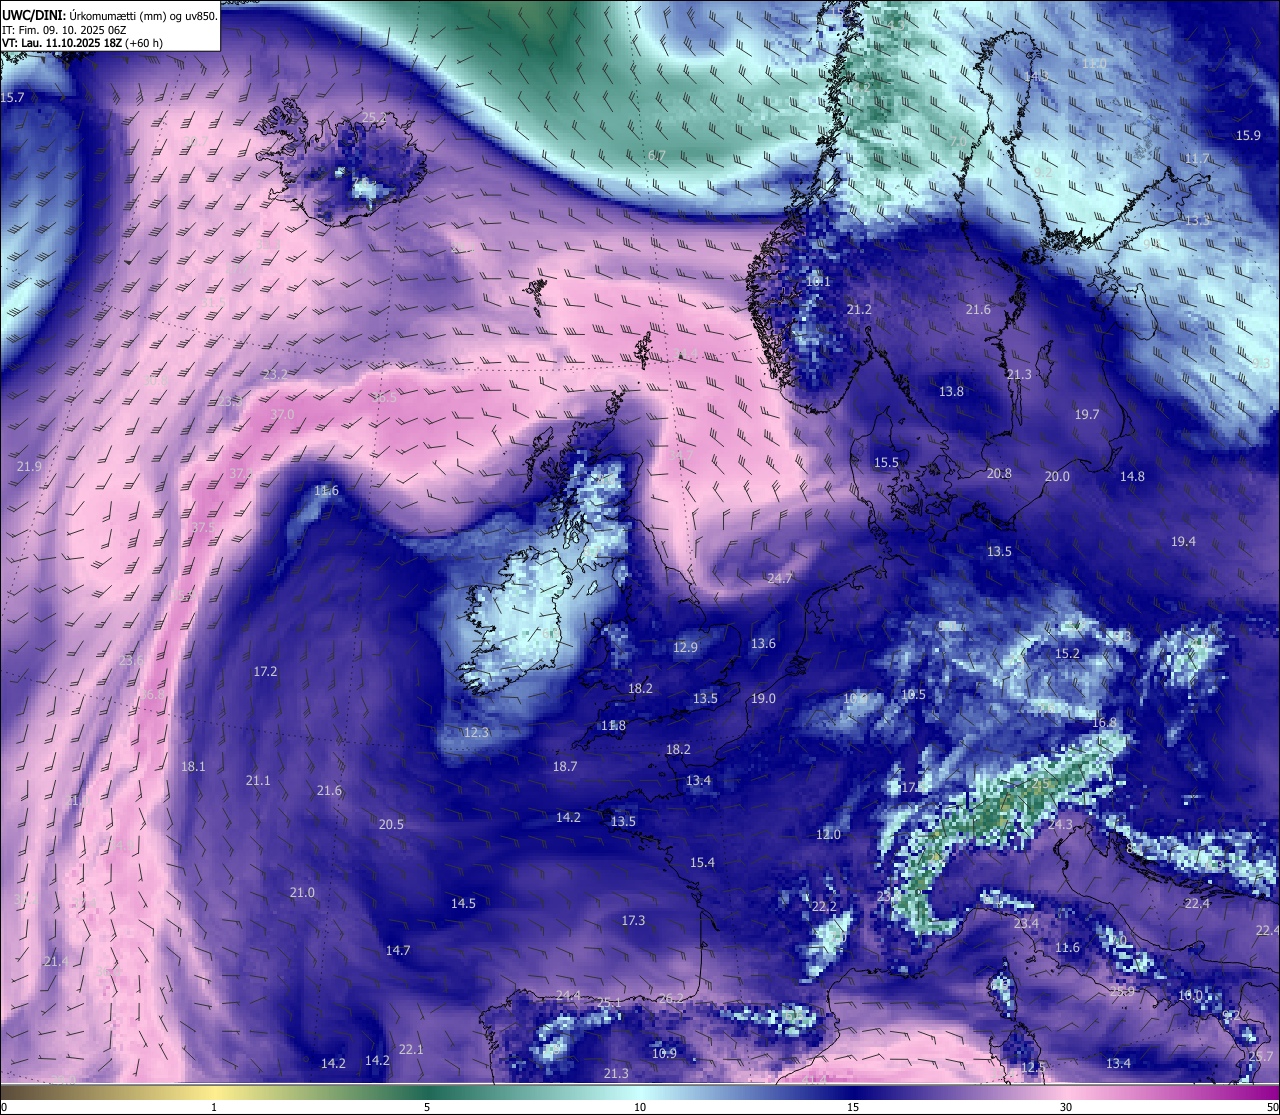This screenshot has width=1280, height=1115.
Task: Click the map value '19.0'
Action: point(763,699)
